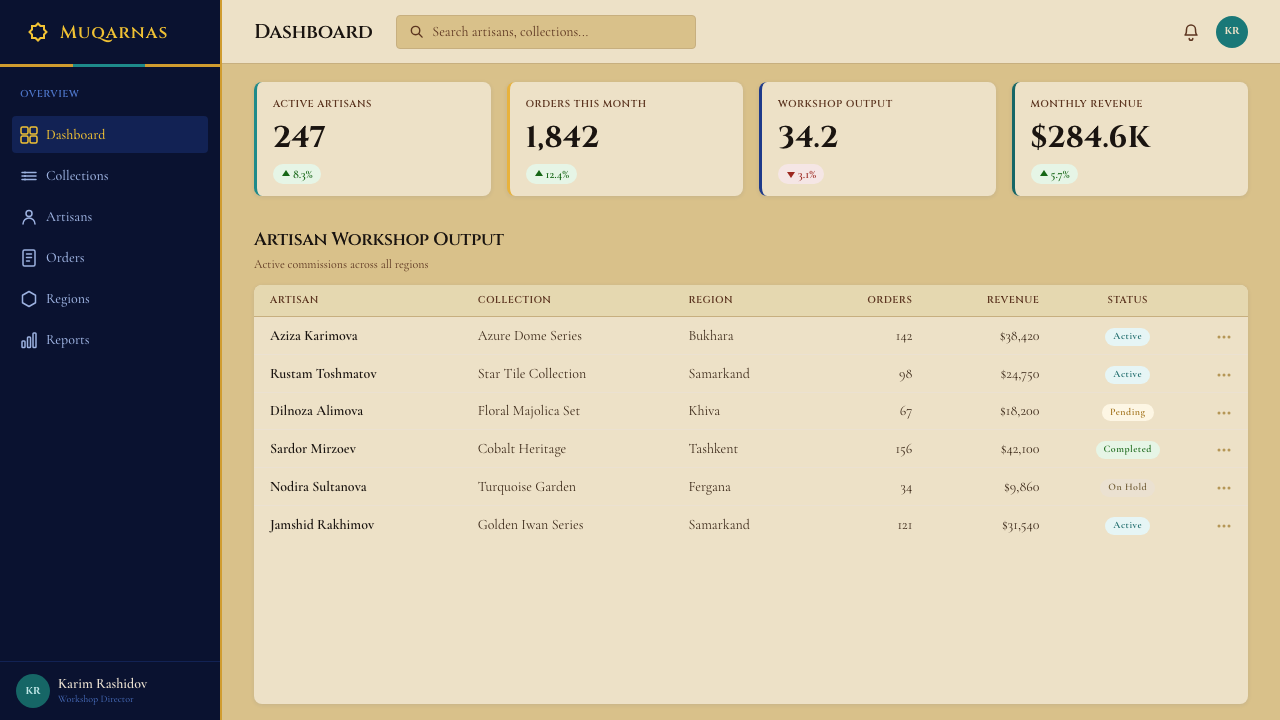
Task: Click the 3.1% decrease badge
Action: [x=801, y=174]
